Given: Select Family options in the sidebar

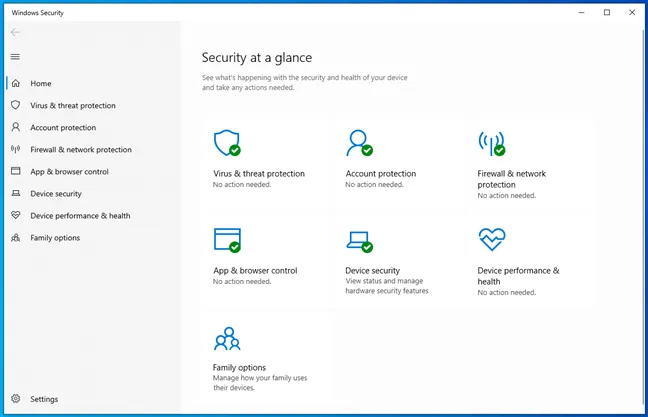Looking at the screenshot, I should coord(55,238).
